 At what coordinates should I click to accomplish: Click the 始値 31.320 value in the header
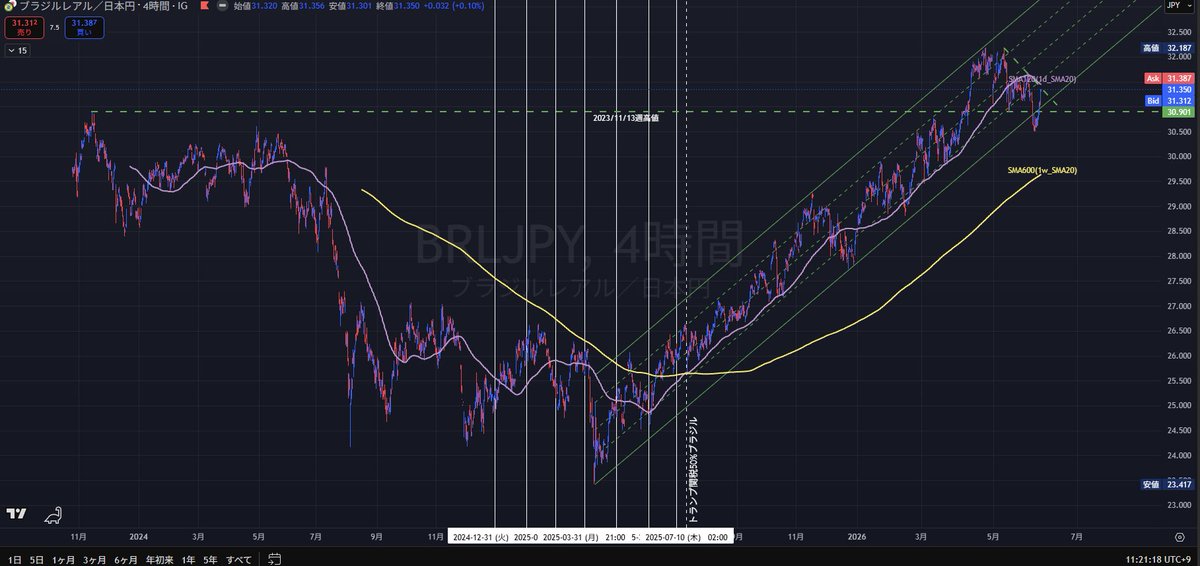[x=263, y=7]
